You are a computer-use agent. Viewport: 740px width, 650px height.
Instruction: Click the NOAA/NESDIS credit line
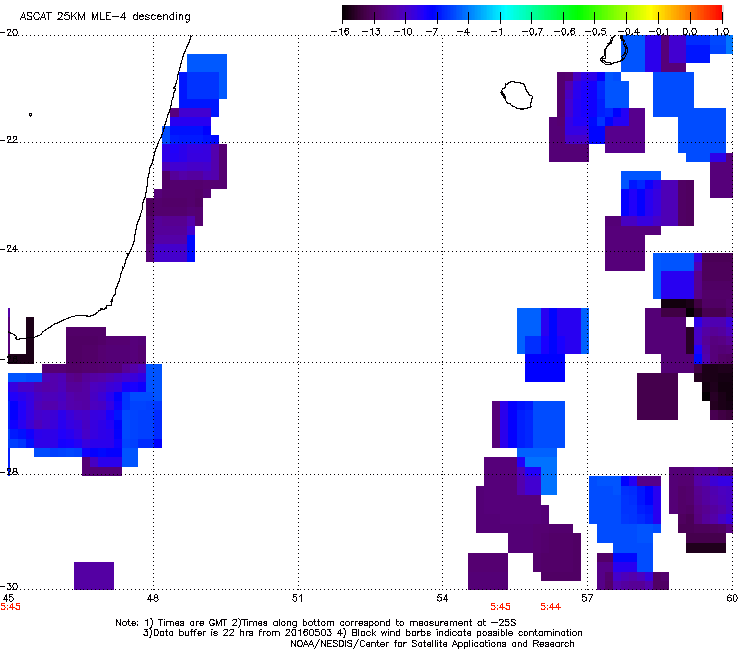(x=432, y=644)
